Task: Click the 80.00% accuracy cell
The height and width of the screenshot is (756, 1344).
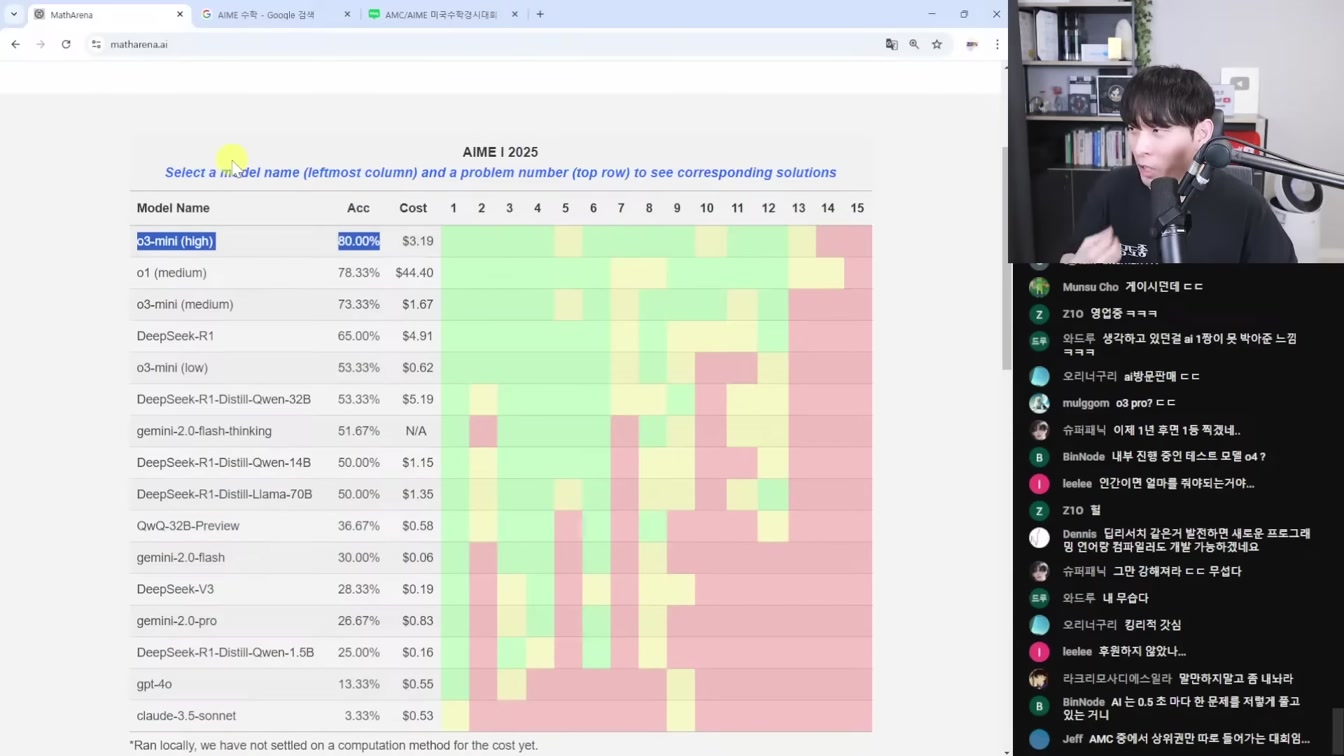Action: pos(359,241)
